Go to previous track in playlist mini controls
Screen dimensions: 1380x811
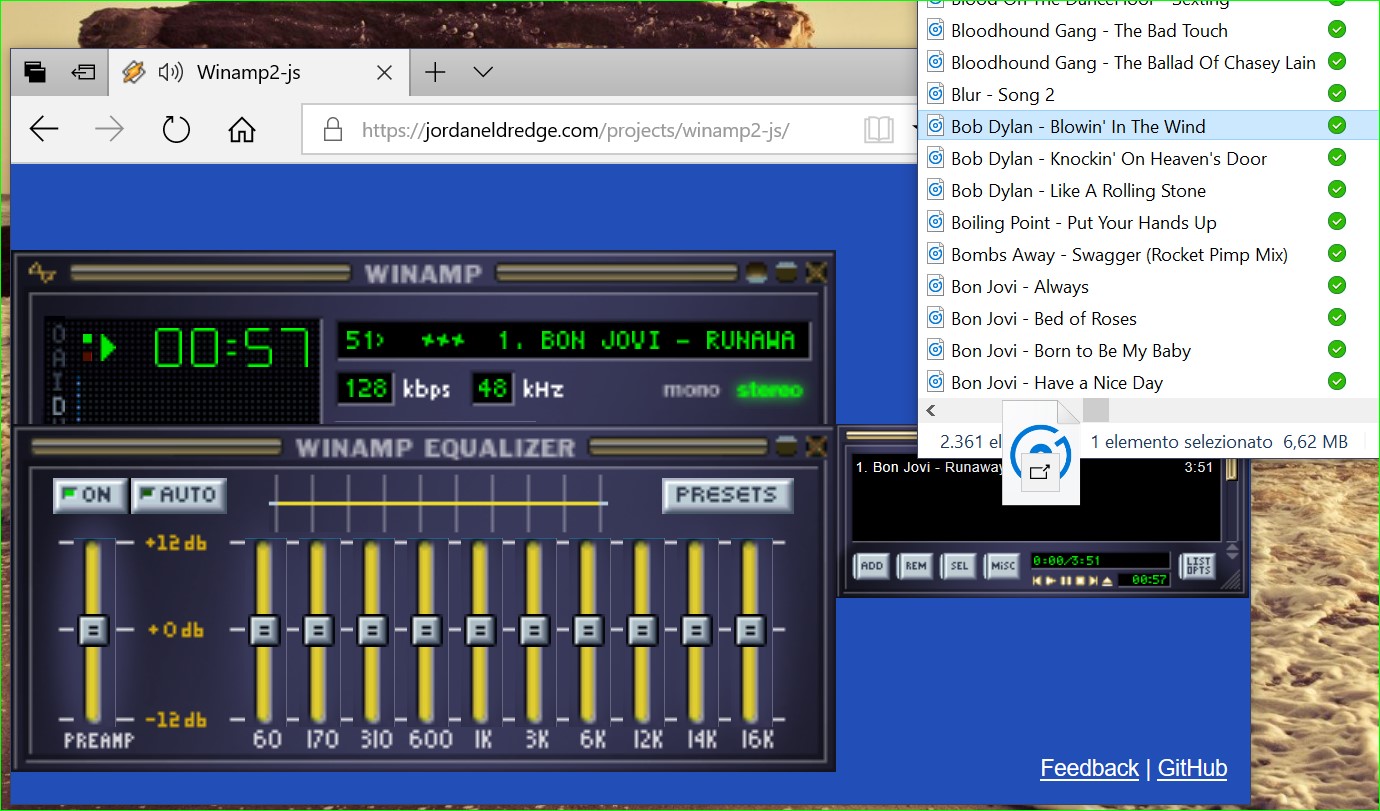(x=1037, y=581)
